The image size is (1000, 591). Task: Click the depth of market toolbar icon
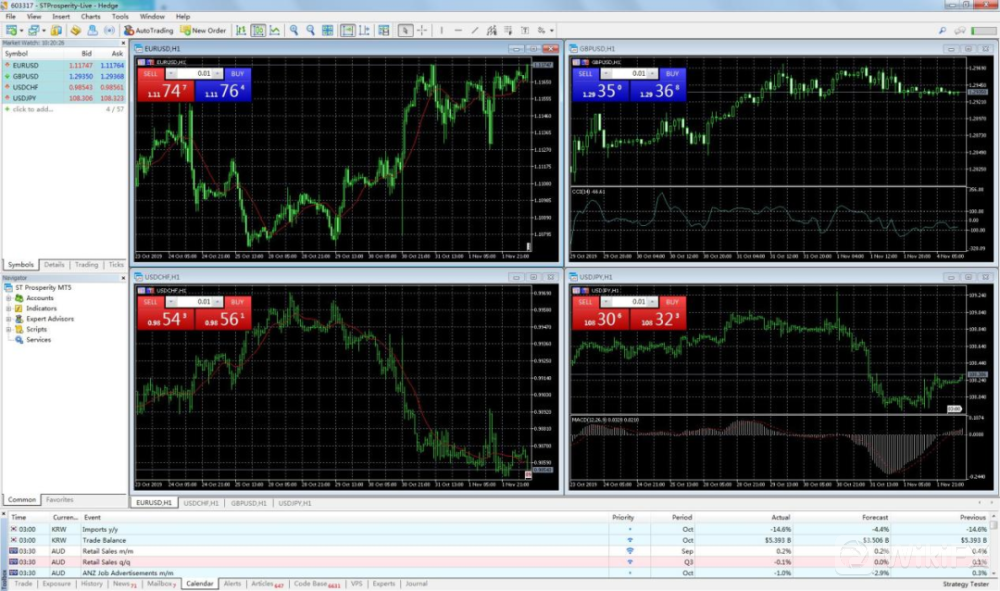click(x=383, y=30)
